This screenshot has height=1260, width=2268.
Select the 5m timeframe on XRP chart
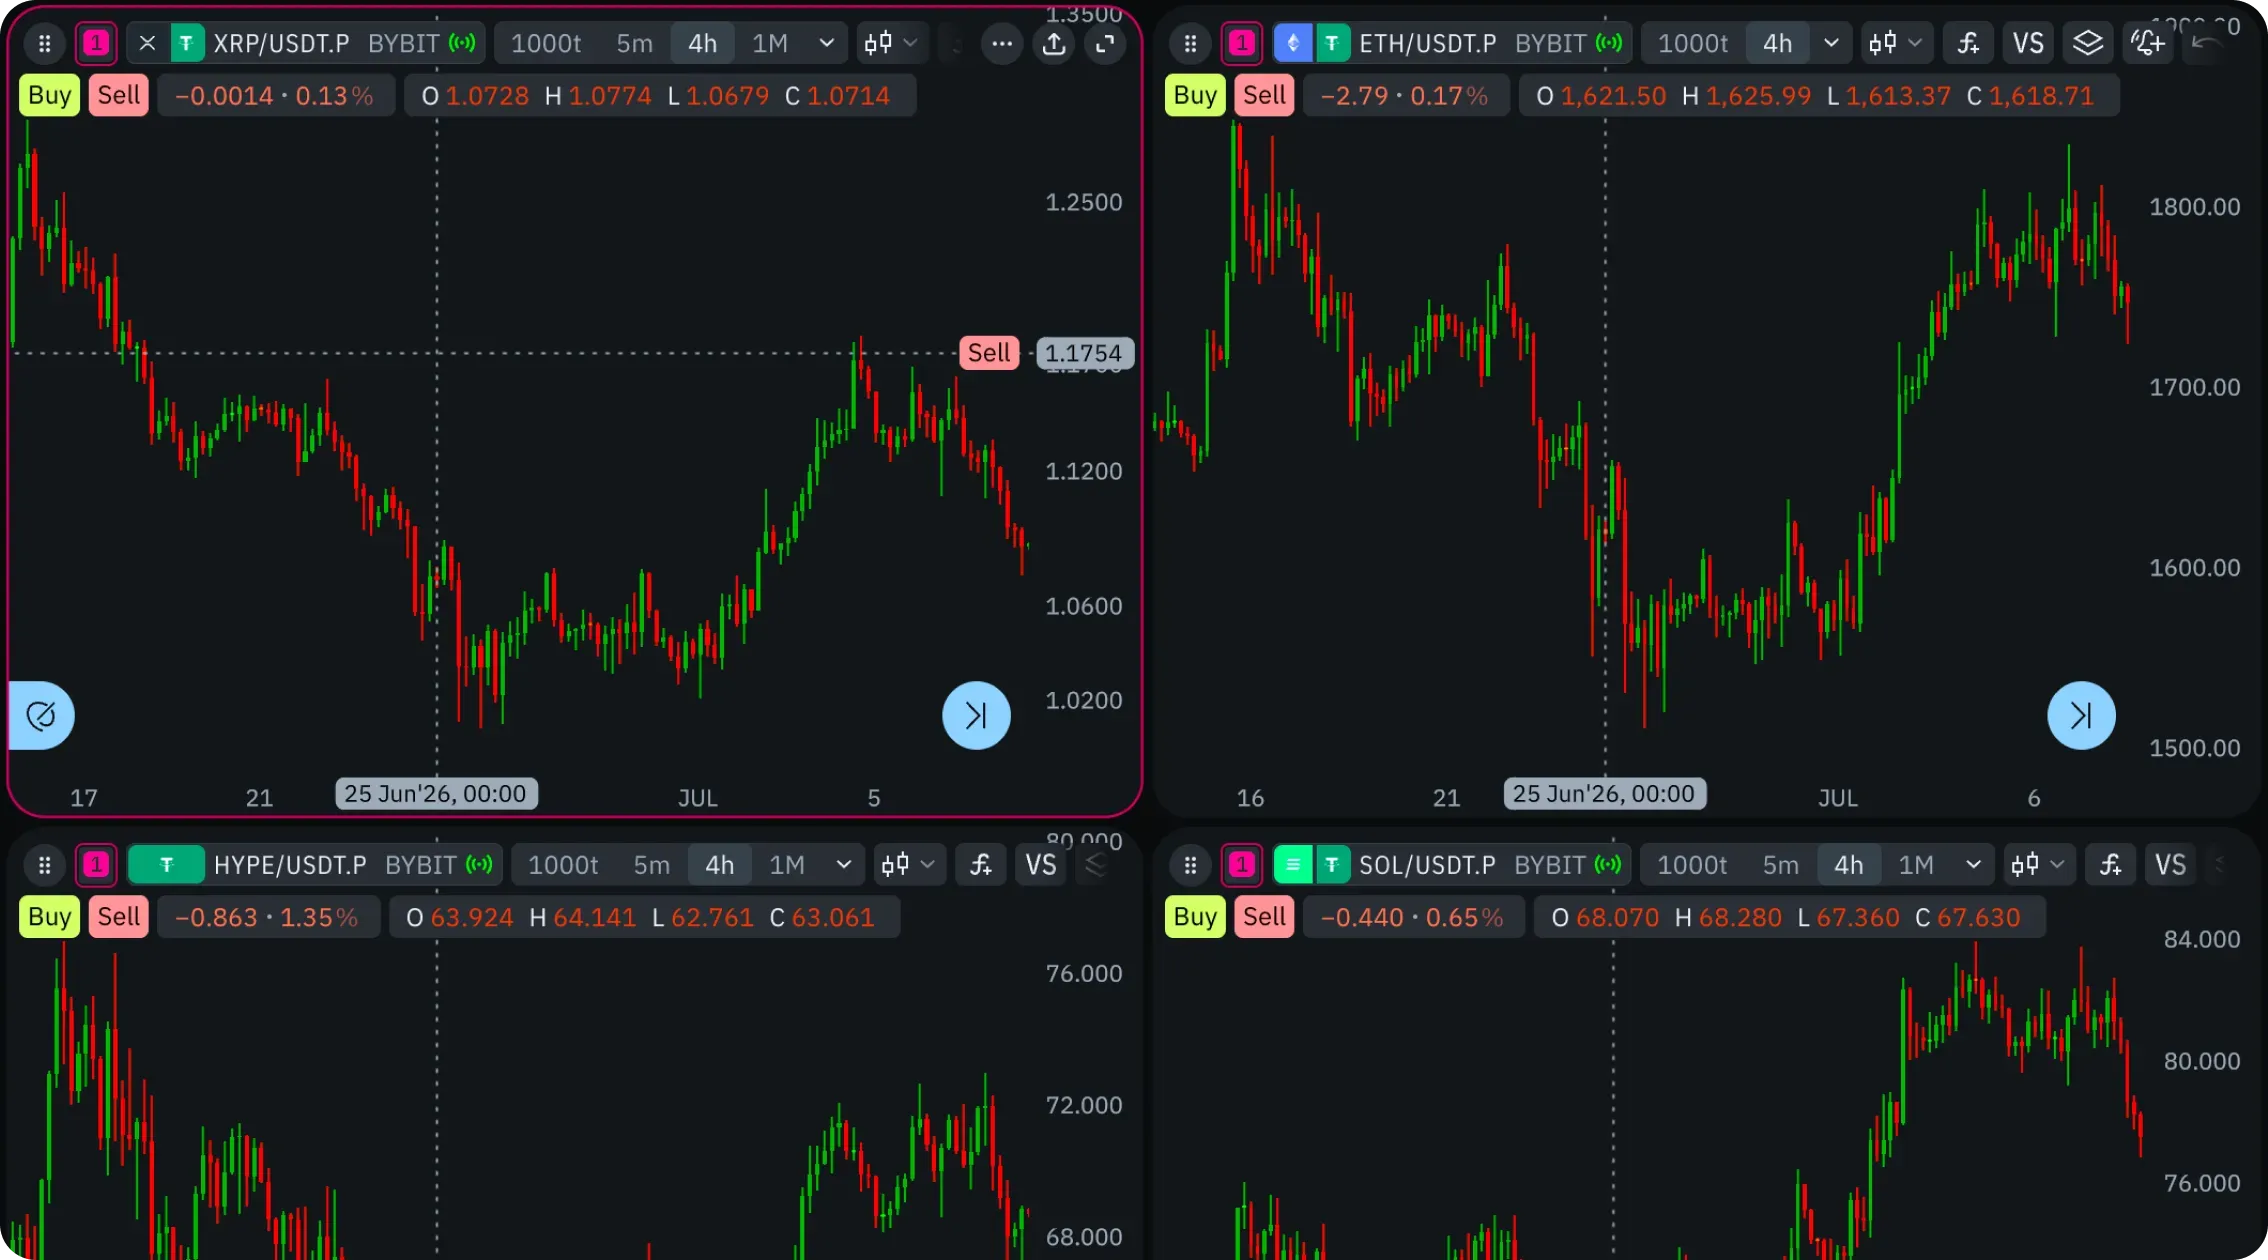pyautogui.click(x=634, y=44)
